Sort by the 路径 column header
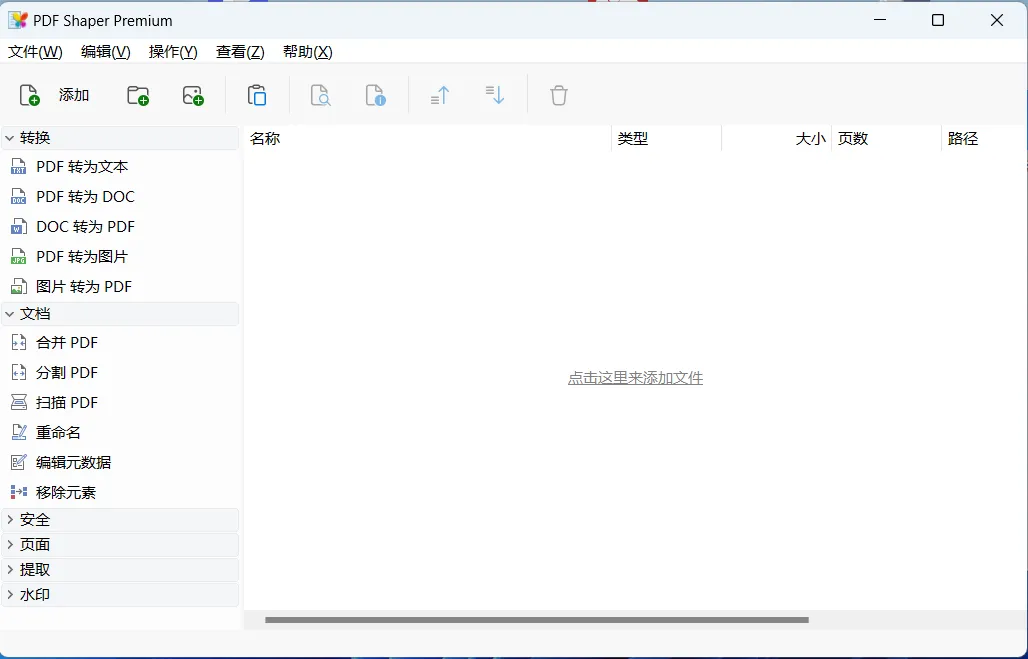1028x659 pixels. click(984, 138)
